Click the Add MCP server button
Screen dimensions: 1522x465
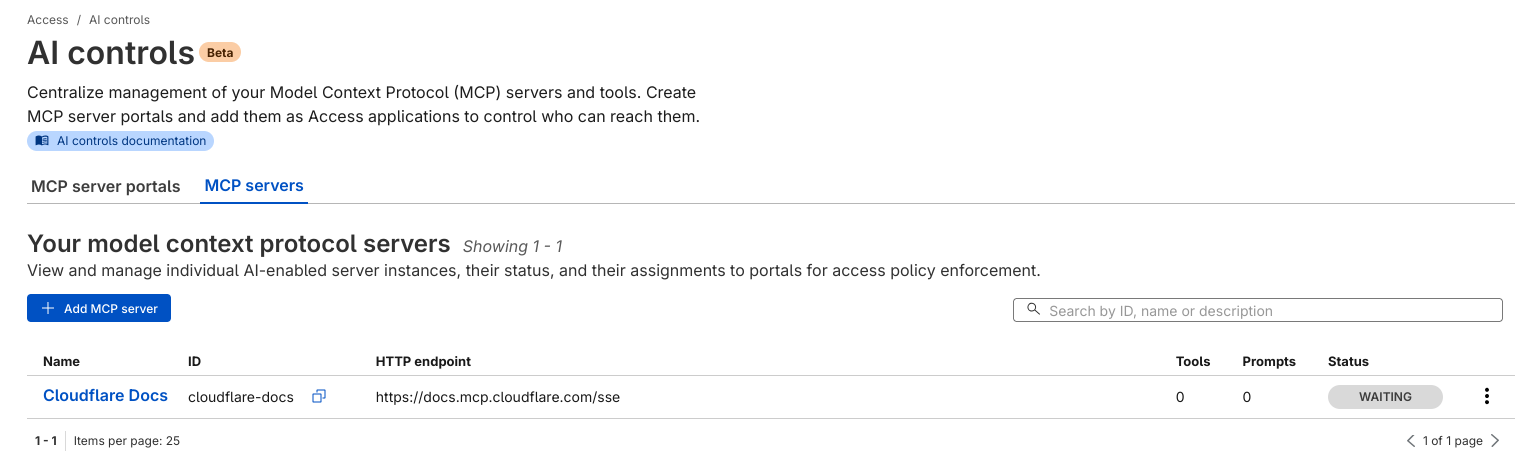pos(99,309)
